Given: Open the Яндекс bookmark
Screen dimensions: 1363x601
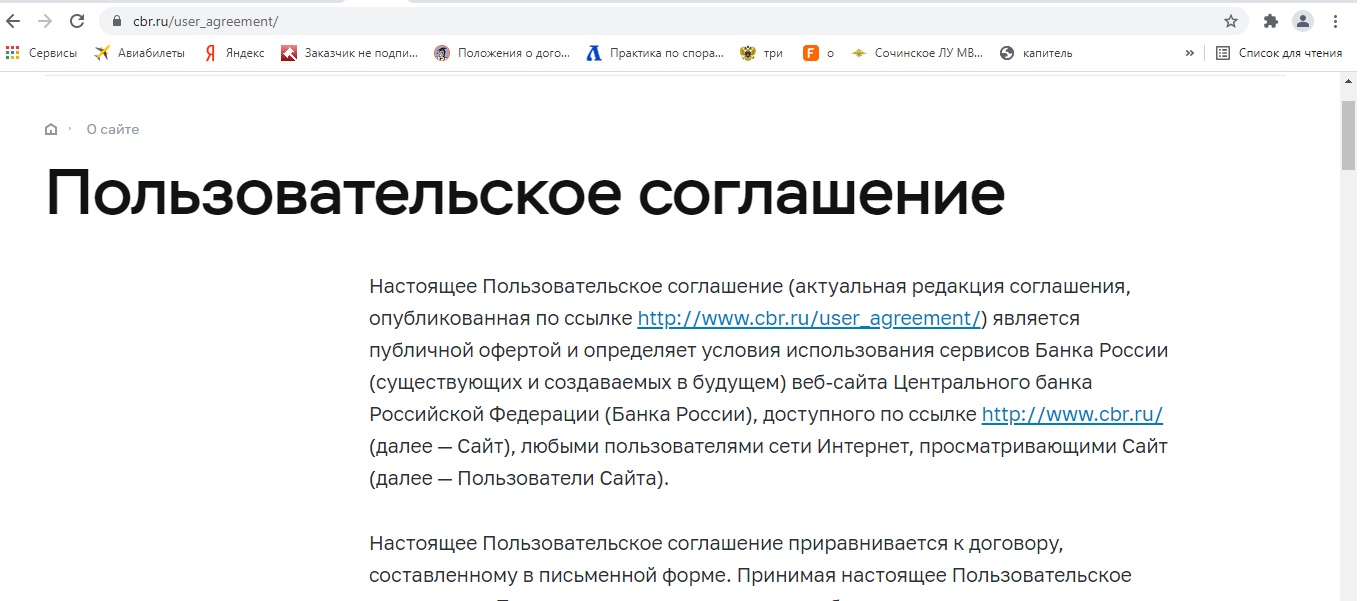Looking at the screenshot, I should [235, 53].
